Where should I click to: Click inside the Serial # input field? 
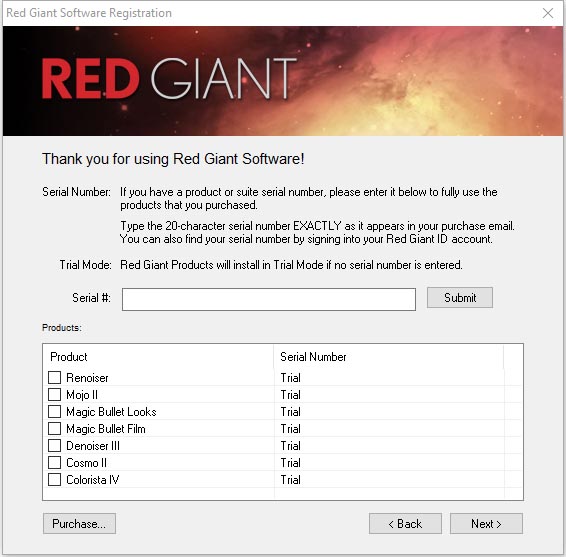coord(269,299)
